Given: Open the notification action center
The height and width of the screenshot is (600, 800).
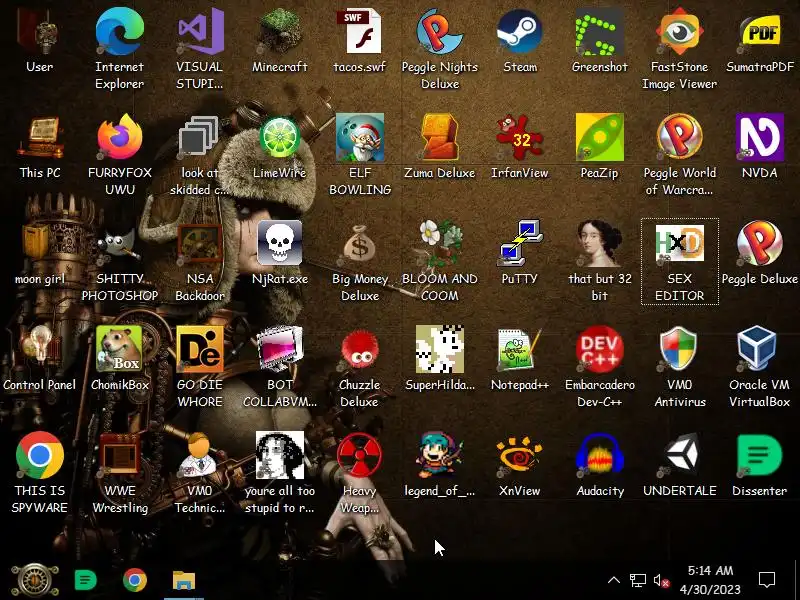Looking at the screenshot, I should 767,580.
